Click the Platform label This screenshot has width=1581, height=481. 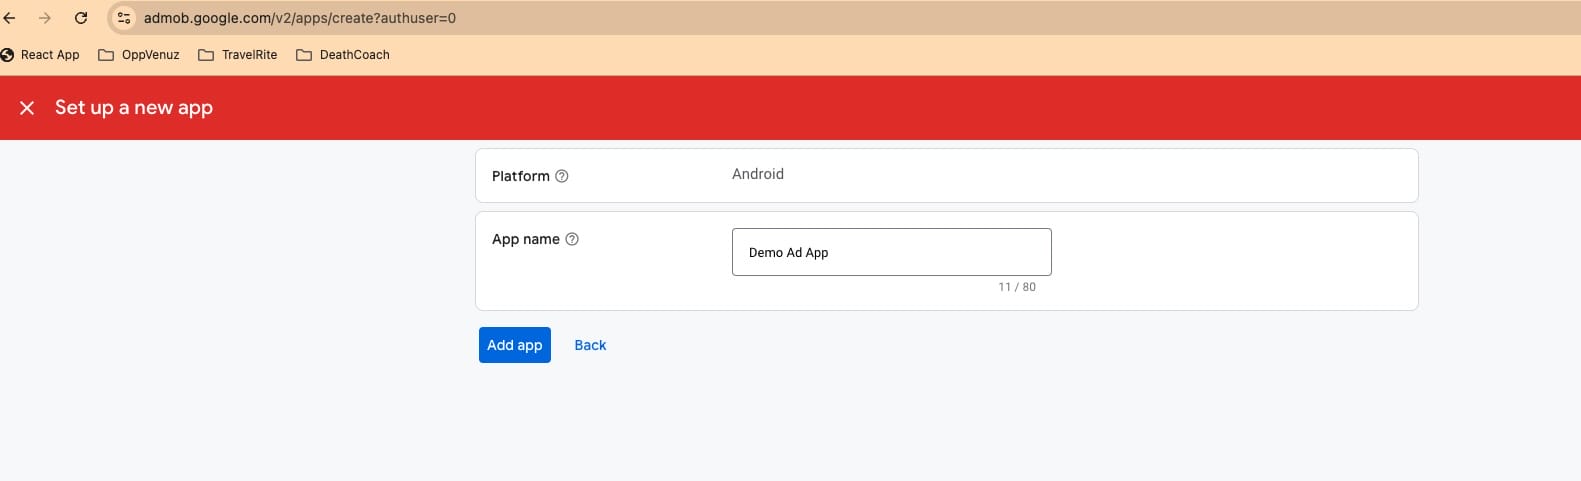click(521, 176)
